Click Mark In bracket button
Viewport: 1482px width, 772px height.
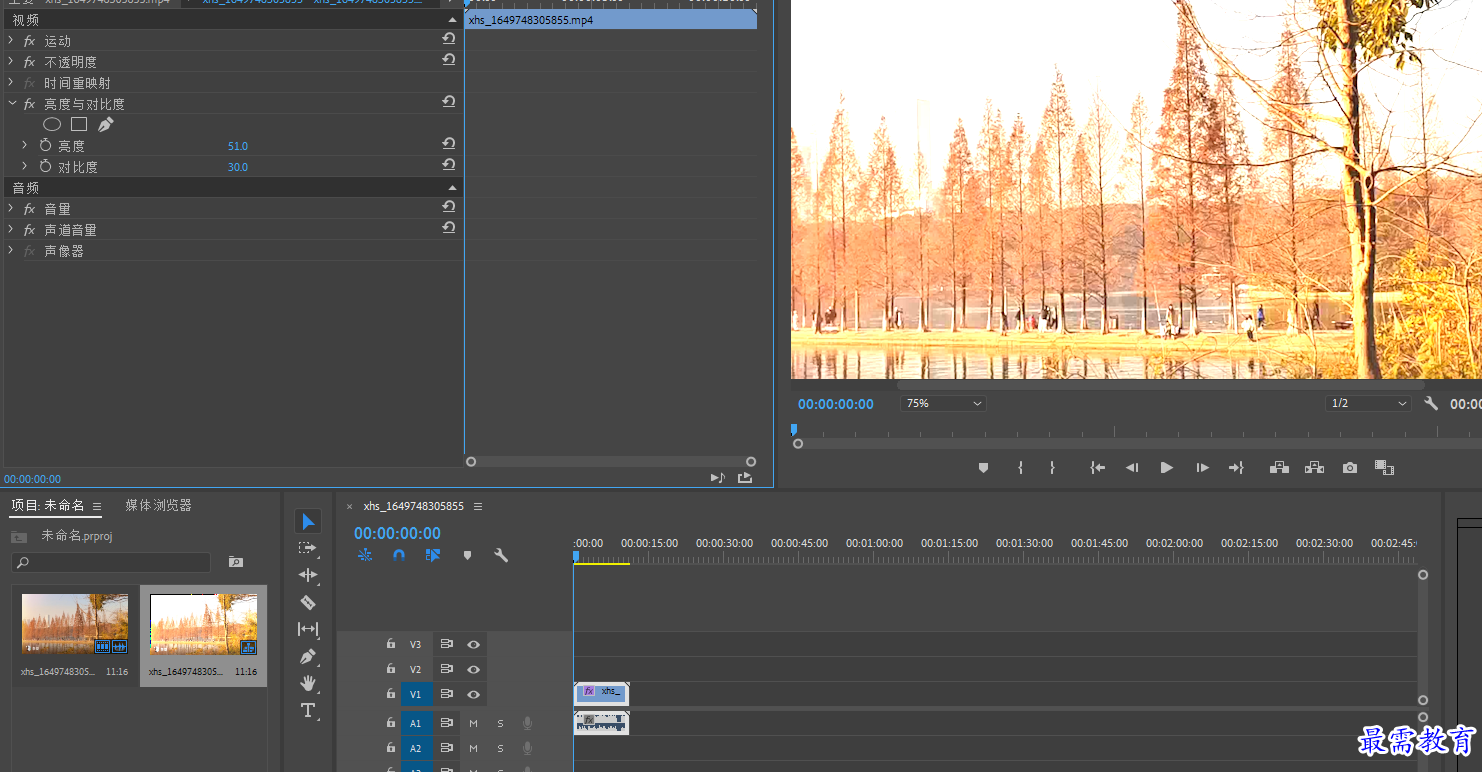[1020, 467]
